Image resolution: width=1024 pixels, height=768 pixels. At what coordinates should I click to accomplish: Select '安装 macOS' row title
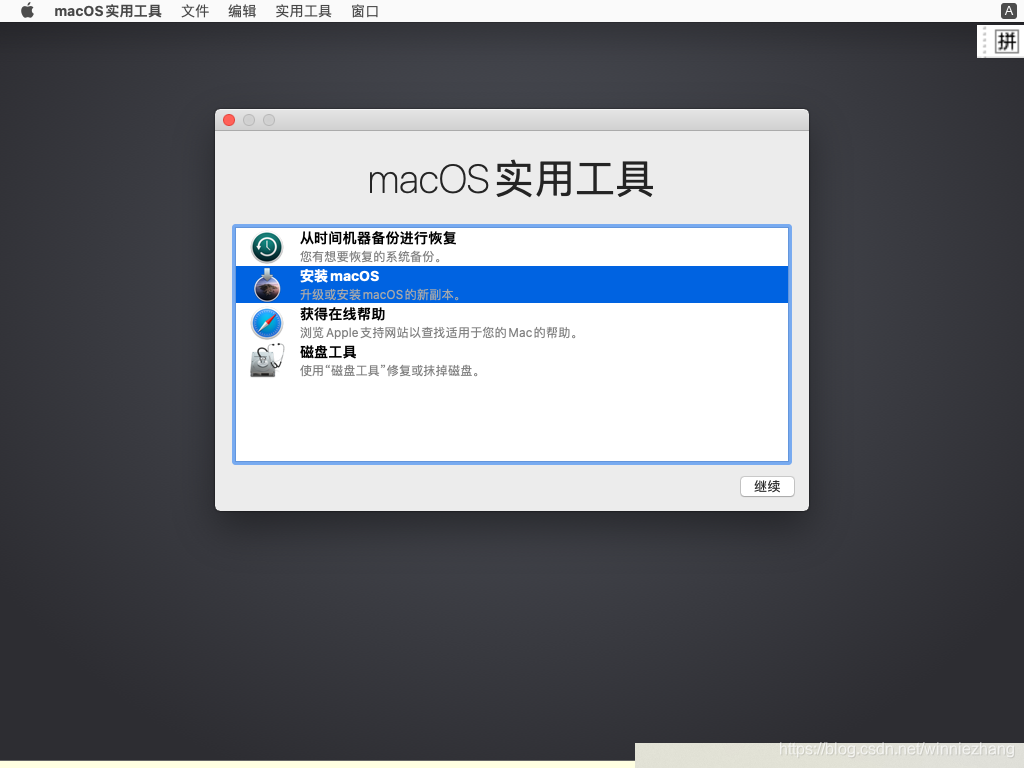point(340,276)
